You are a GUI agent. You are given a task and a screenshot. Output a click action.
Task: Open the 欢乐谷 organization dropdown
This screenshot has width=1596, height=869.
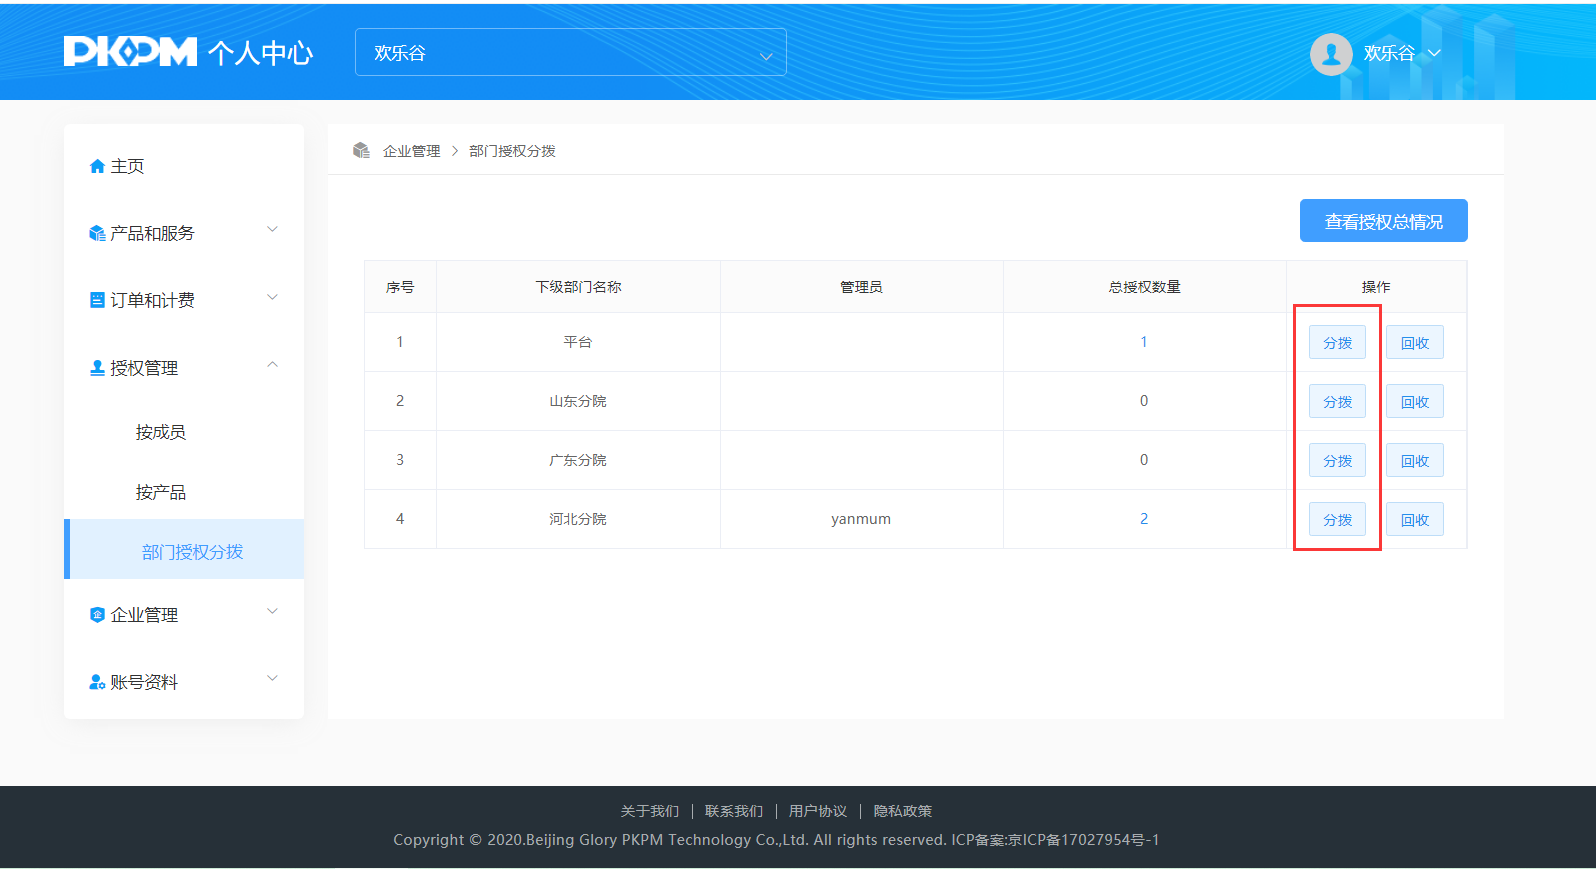tap(570, 53)
